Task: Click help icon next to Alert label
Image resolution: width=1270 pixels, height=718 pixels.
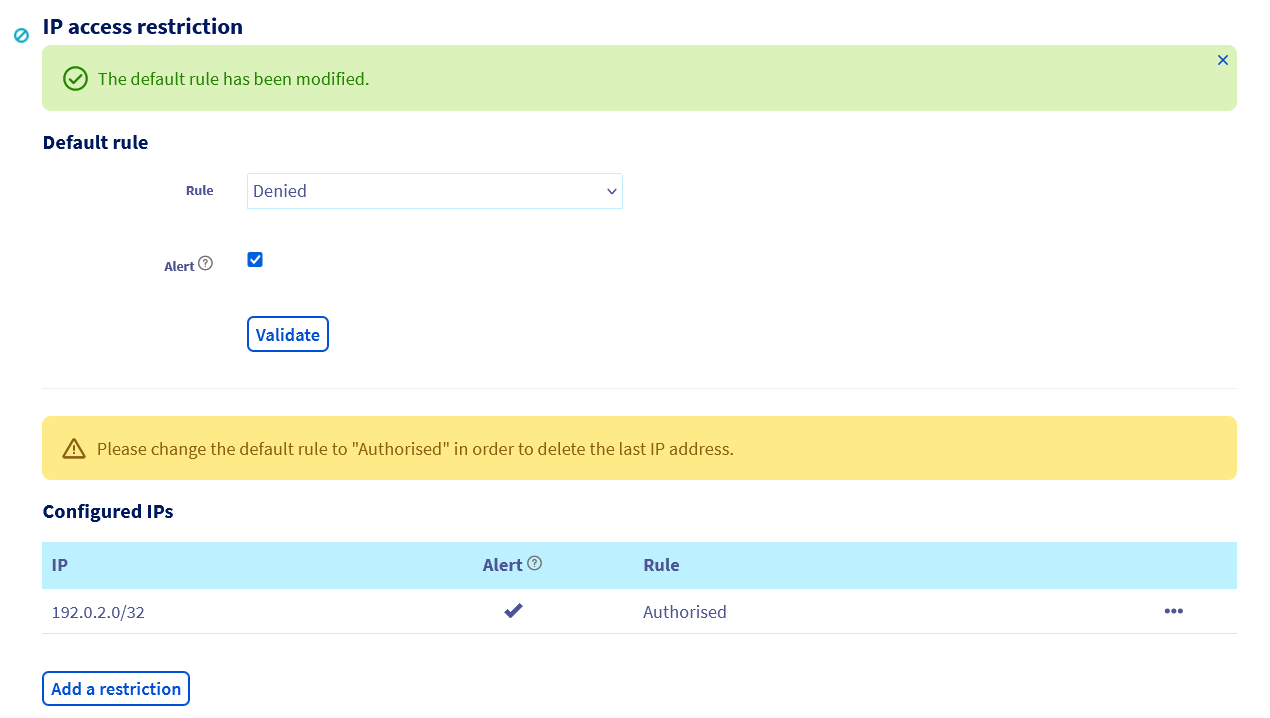Action: (205, 263)
